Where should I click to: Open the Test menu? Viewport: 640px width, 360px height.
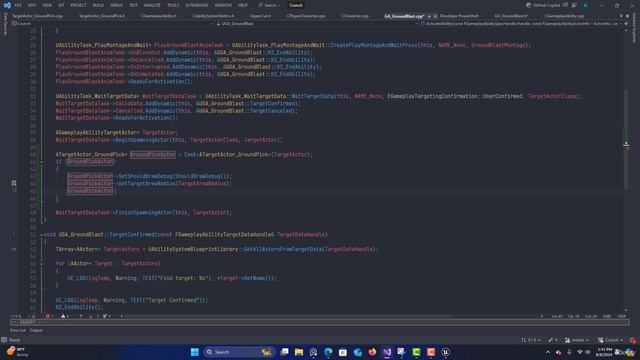[133, 5]
